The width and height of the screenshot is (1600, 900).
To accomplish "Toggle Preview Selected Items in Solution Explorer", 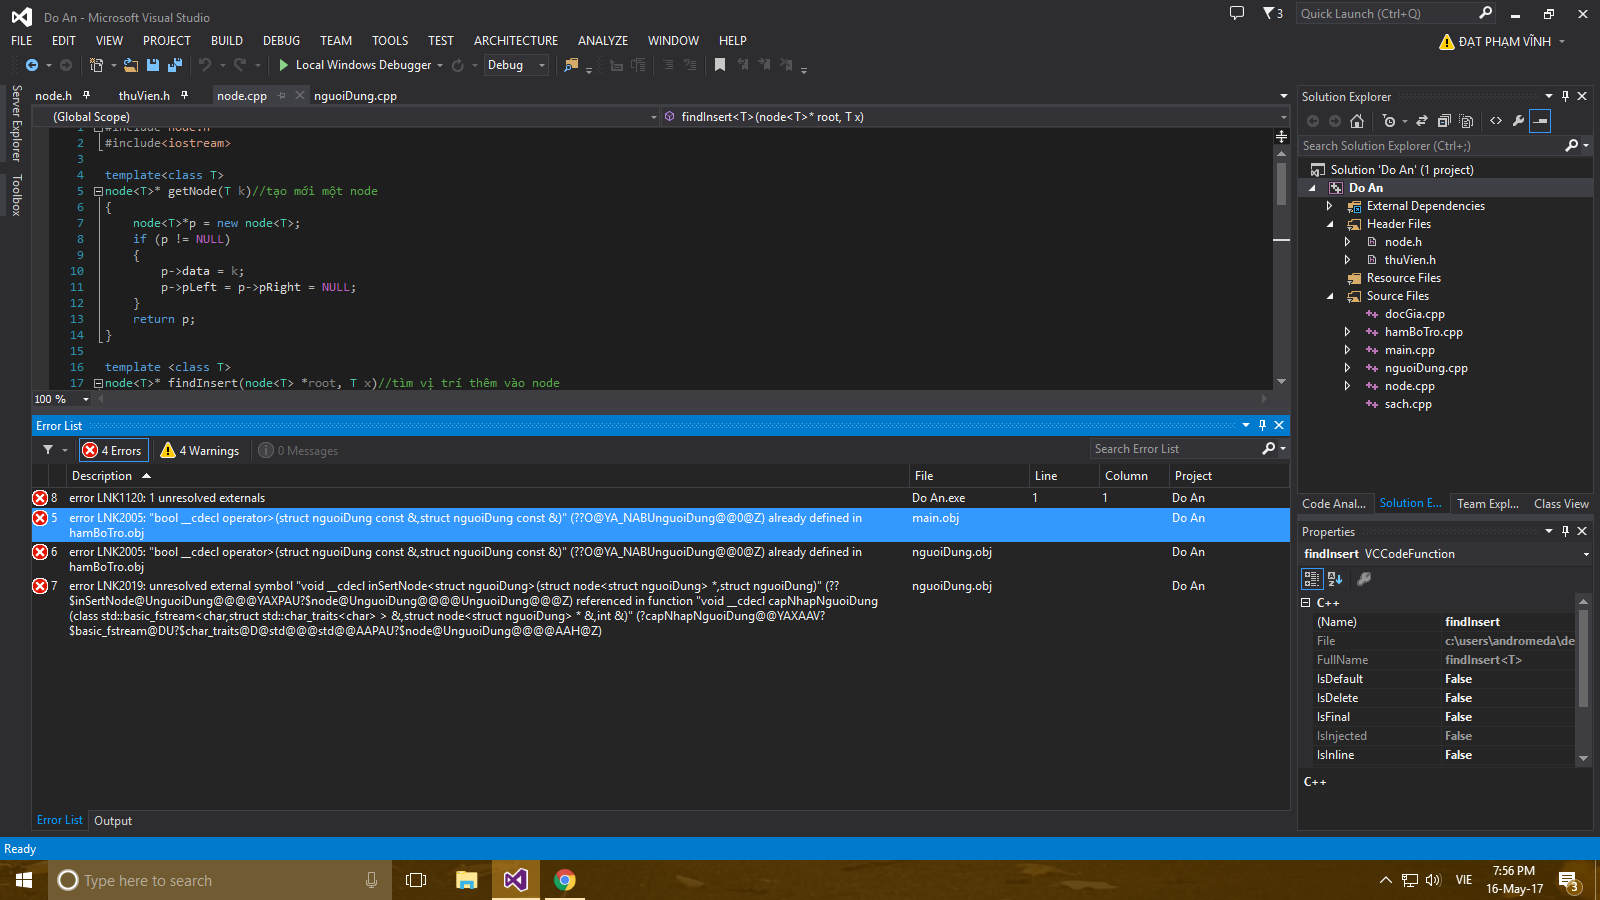I will (1541, 121).
